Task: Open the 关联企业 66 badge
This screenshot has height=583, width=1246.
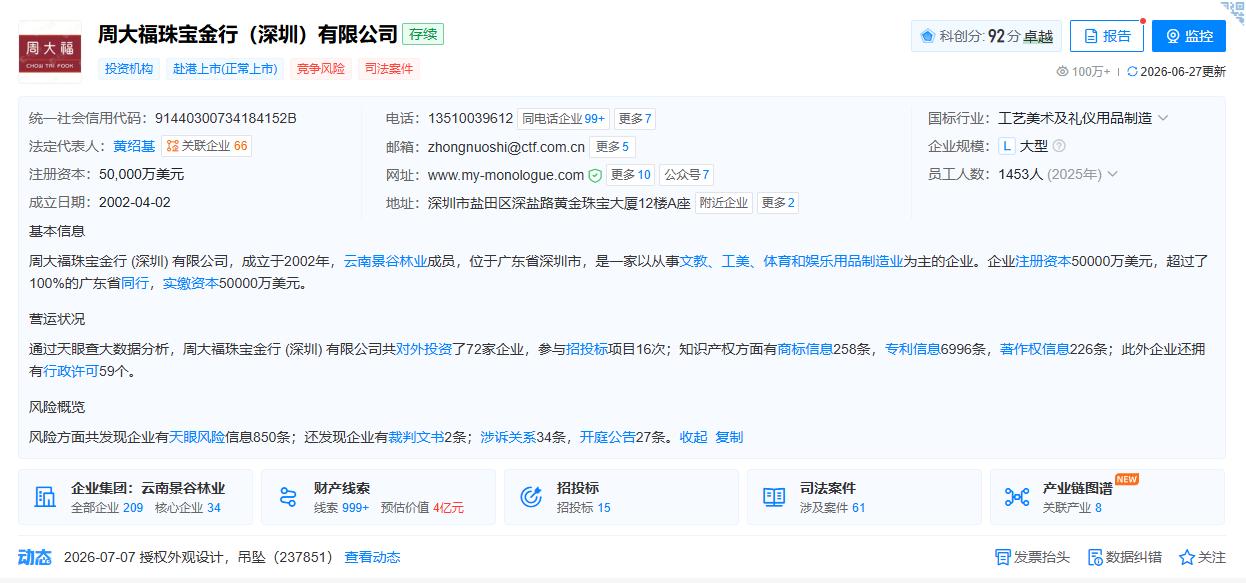Action: (207, 146)
